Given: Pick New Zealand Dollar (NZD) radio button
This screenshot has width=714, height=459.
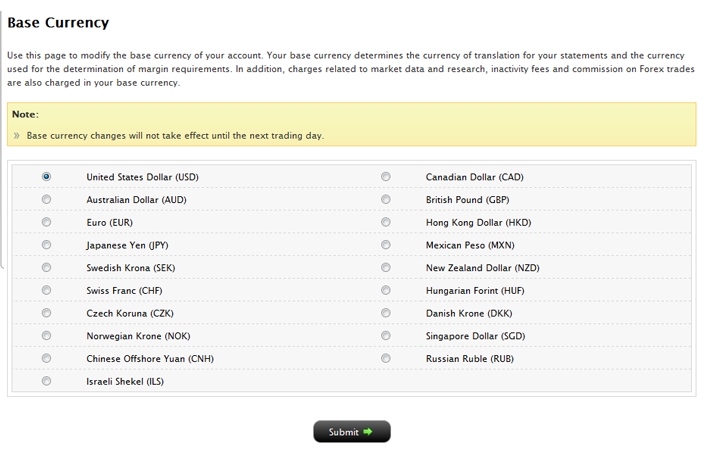Looking at the screenshot, I should point(386,268).
